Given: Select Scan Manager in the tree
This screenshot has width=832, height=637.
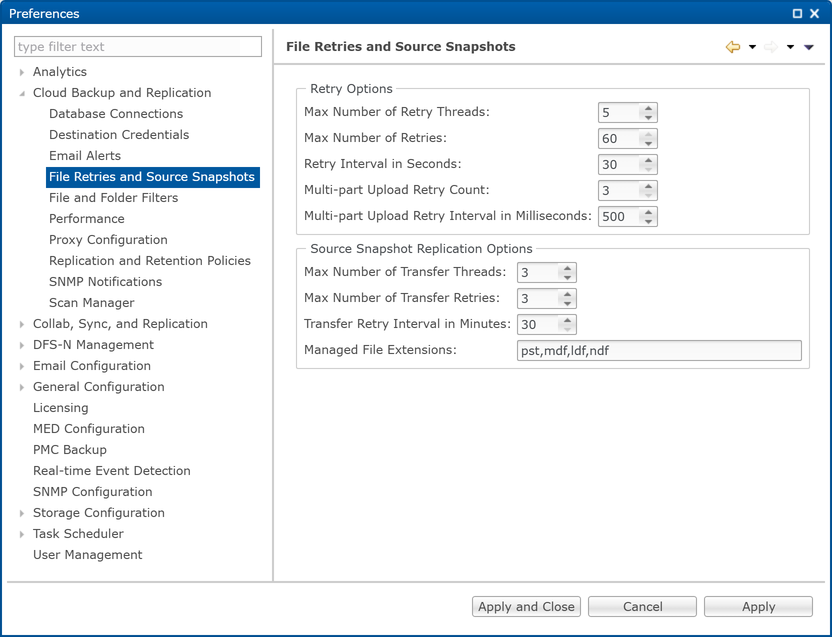Looking at the screenshot, I should [91, 303].
